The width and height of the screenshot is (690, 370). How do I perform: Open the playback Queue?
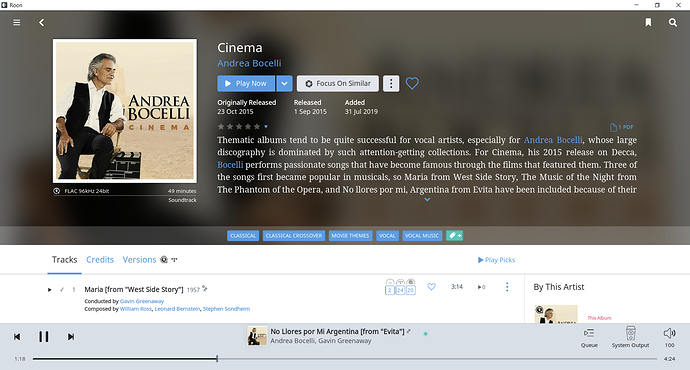click(589, 337)
